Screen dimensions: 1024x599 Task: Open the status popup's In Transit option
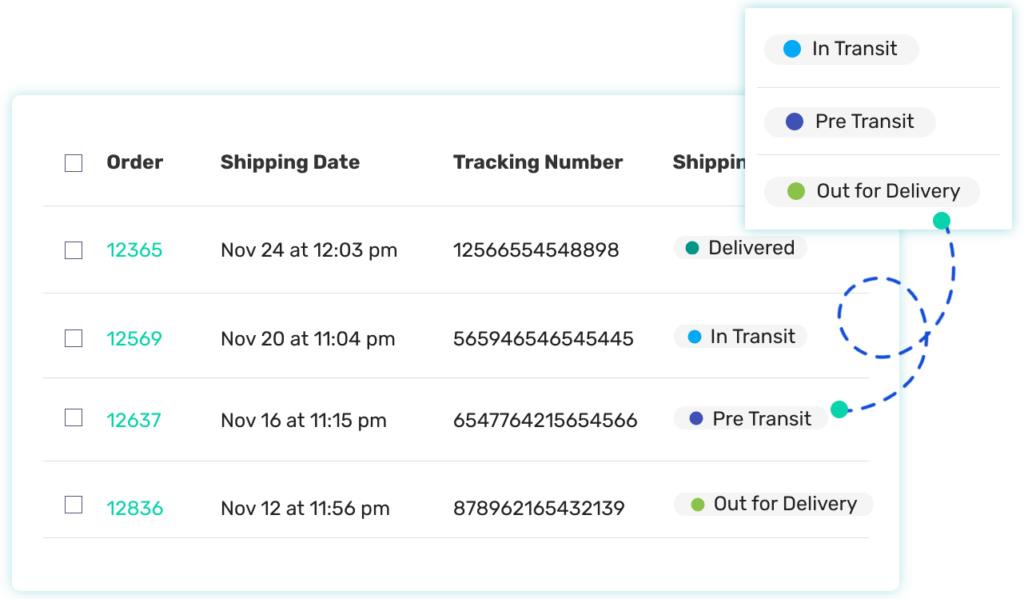pyautogui.click(x=841, y=49)
